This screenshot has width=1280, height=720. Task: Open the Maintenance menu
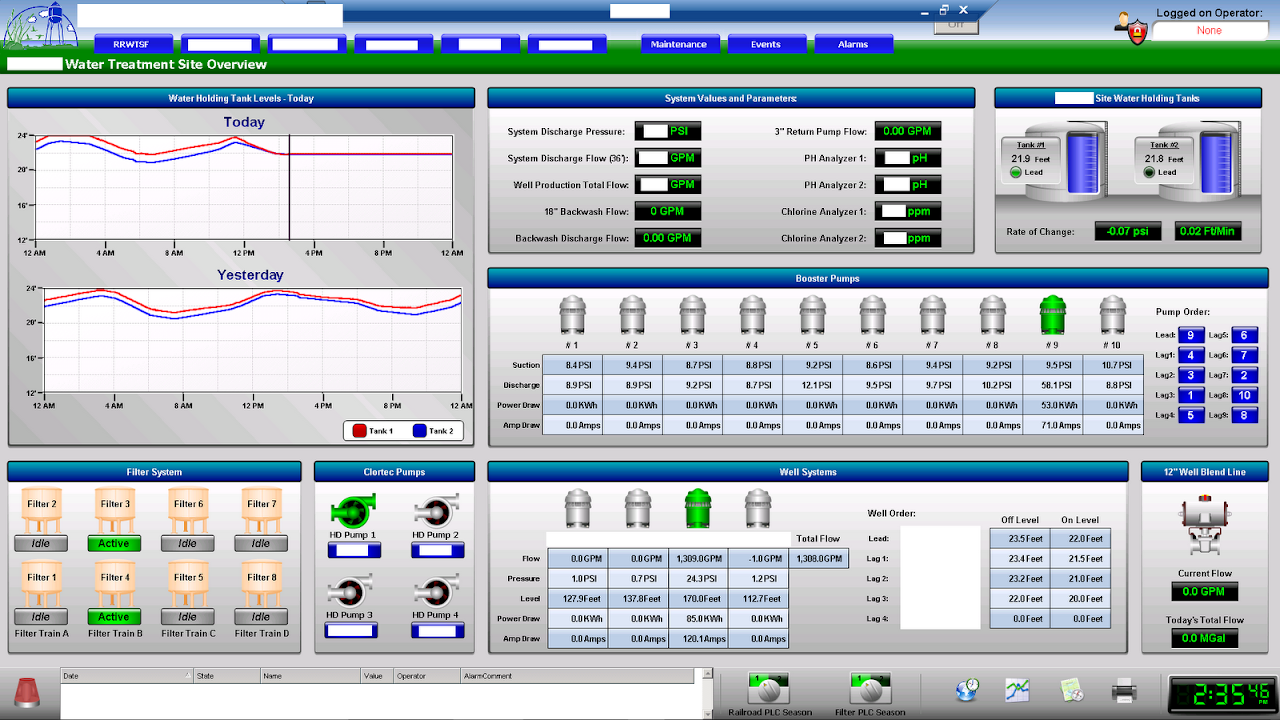coord(679,45)
